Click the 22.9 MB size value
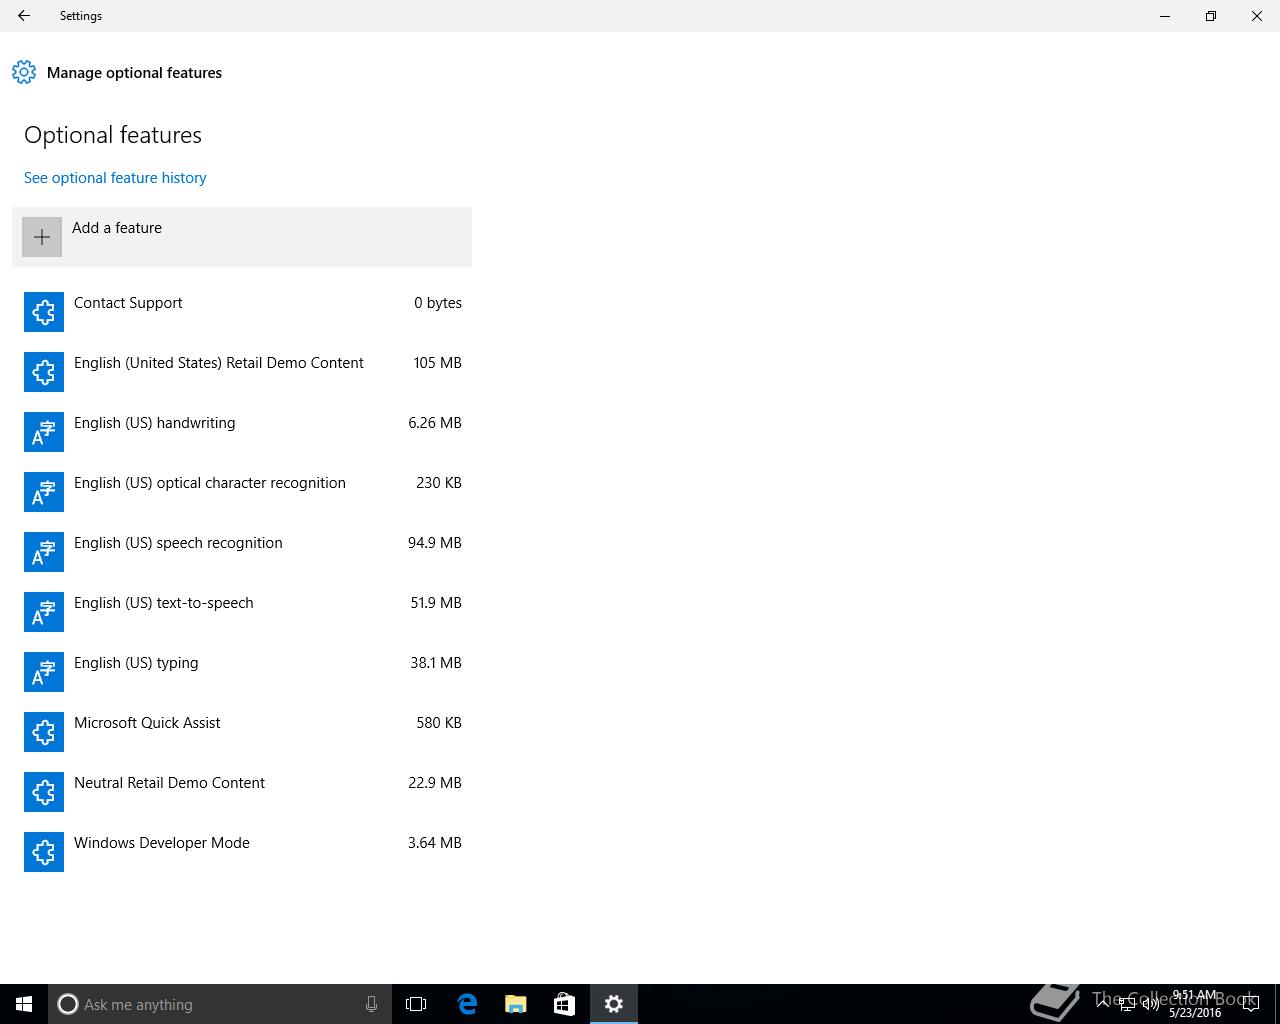Screen dimensions: 1280x1024 (435, 783)
